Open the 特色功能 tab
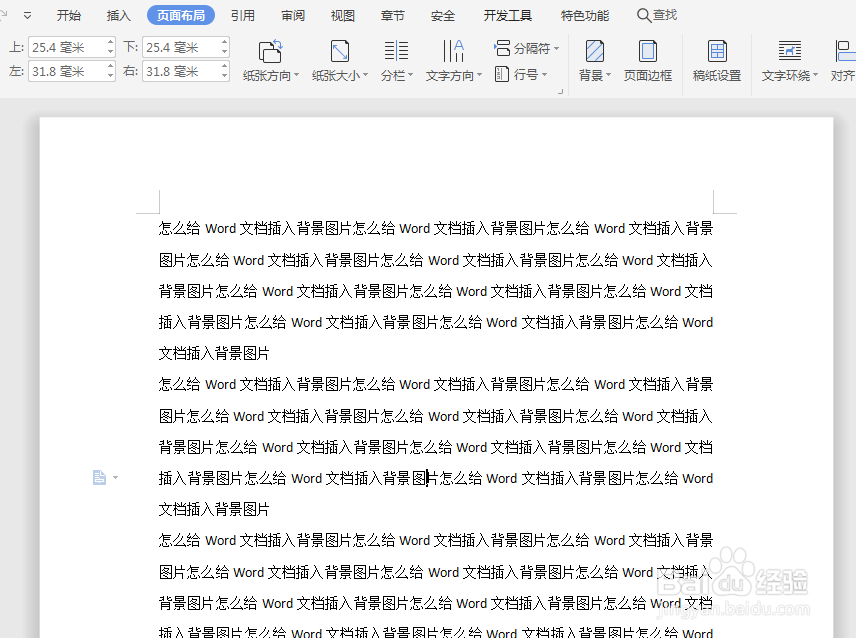 (x=585, y=15)
